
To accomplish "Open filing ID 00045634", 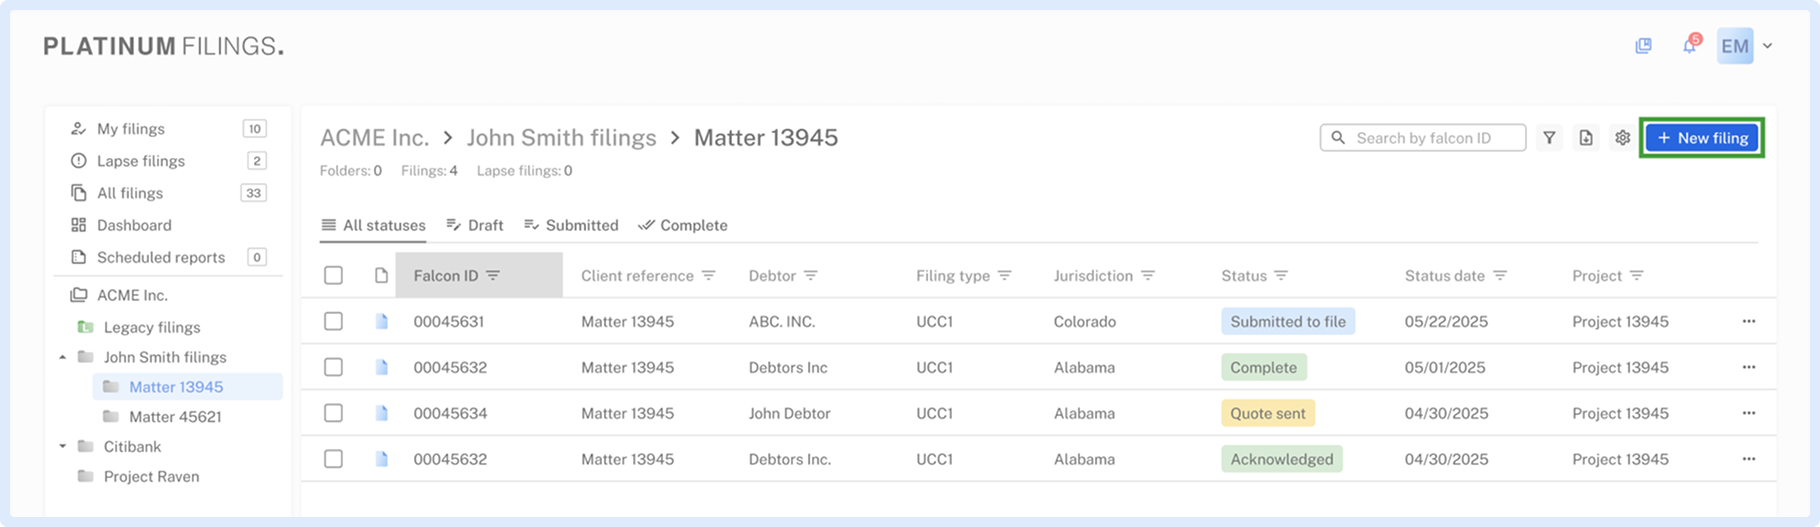I will pos(450,413).
